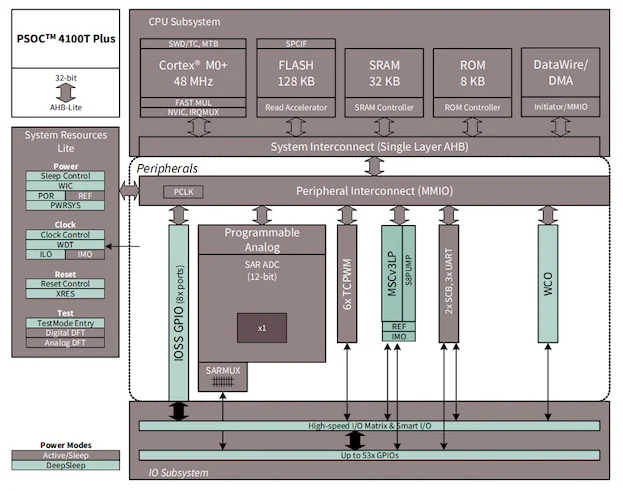
Task: Click the Up to 53x GPIOs bar
Action: pos(370,455)
